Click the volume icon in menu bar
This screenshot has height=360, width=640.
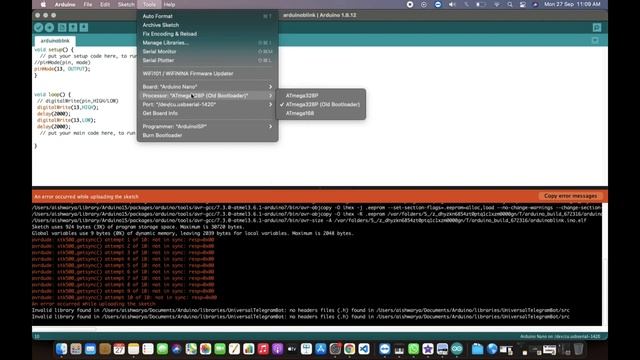(x=452, y=4)
